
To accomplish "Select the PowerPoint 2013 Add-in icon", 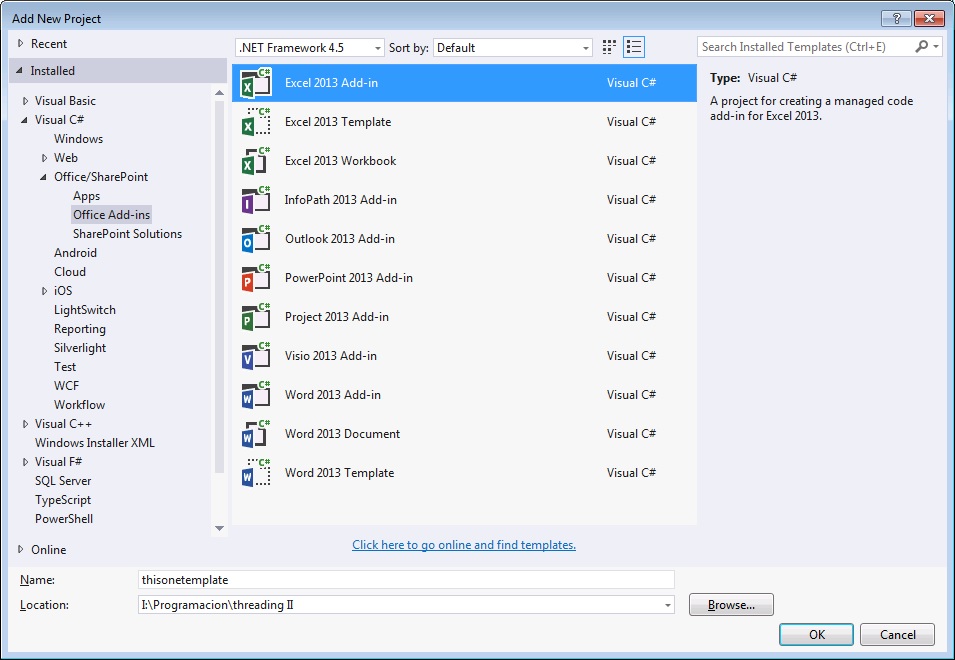I will pos(256,278).
